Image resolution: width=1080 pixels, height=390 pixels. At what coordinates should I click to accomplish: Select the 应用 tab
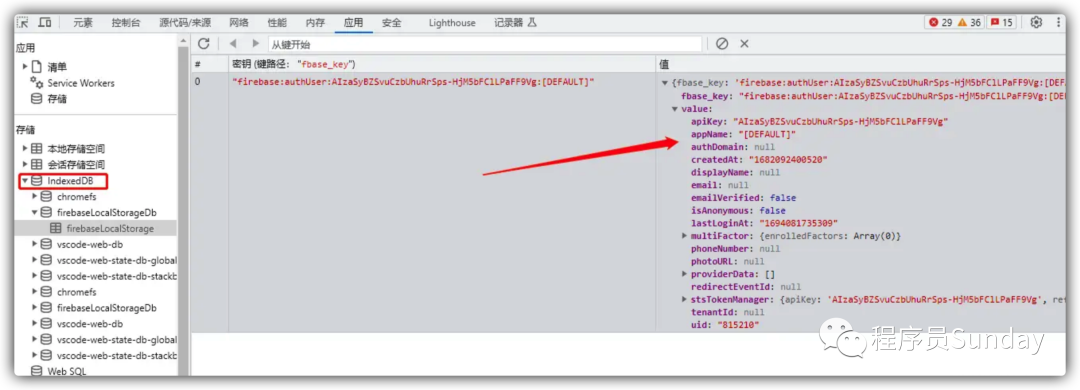click(353, 23)
